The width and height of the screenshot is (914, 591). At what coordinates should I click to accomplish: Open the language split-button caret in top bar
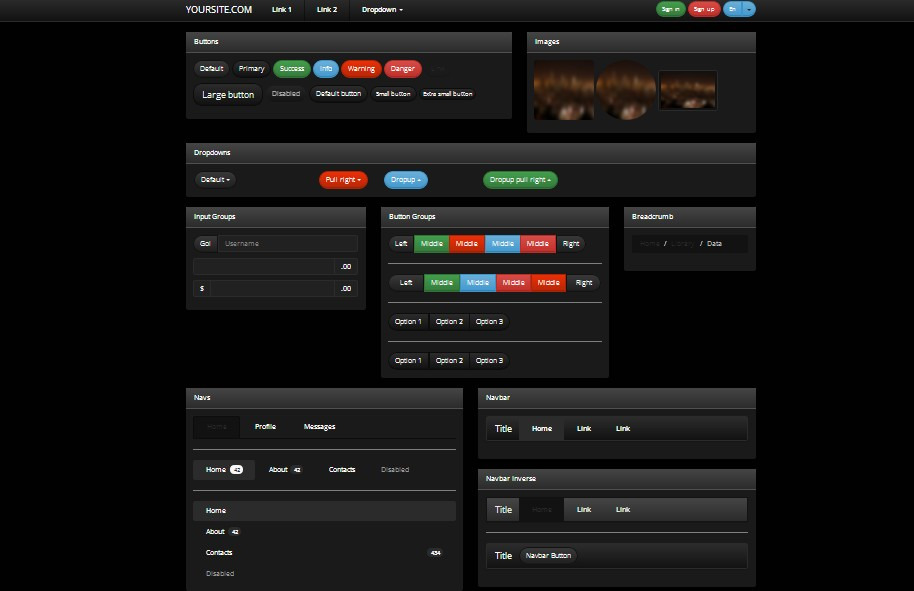coord(750,9)
